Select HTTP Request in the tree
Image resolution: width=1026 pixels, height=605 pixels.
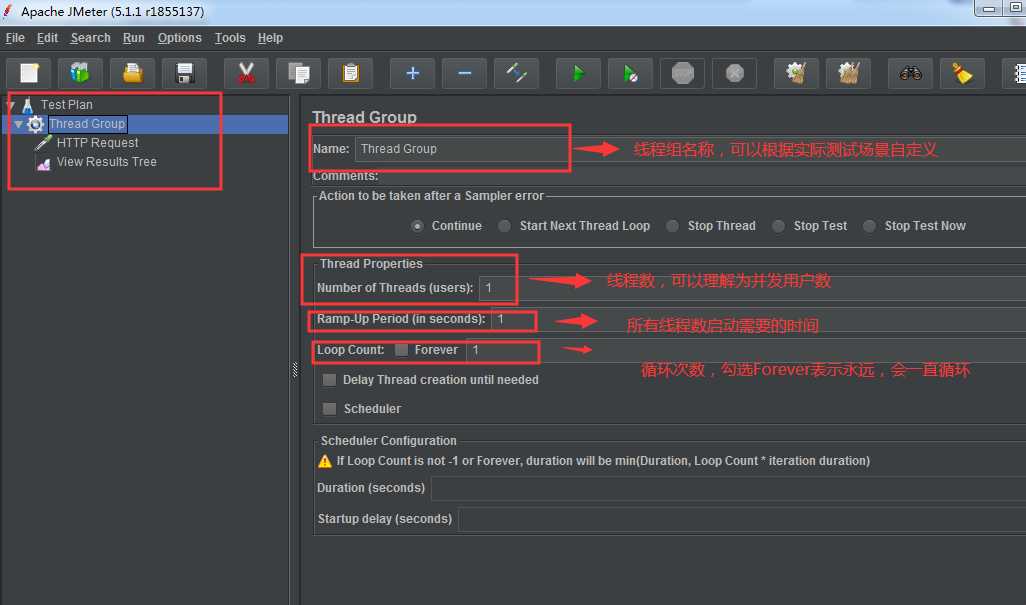97,143
